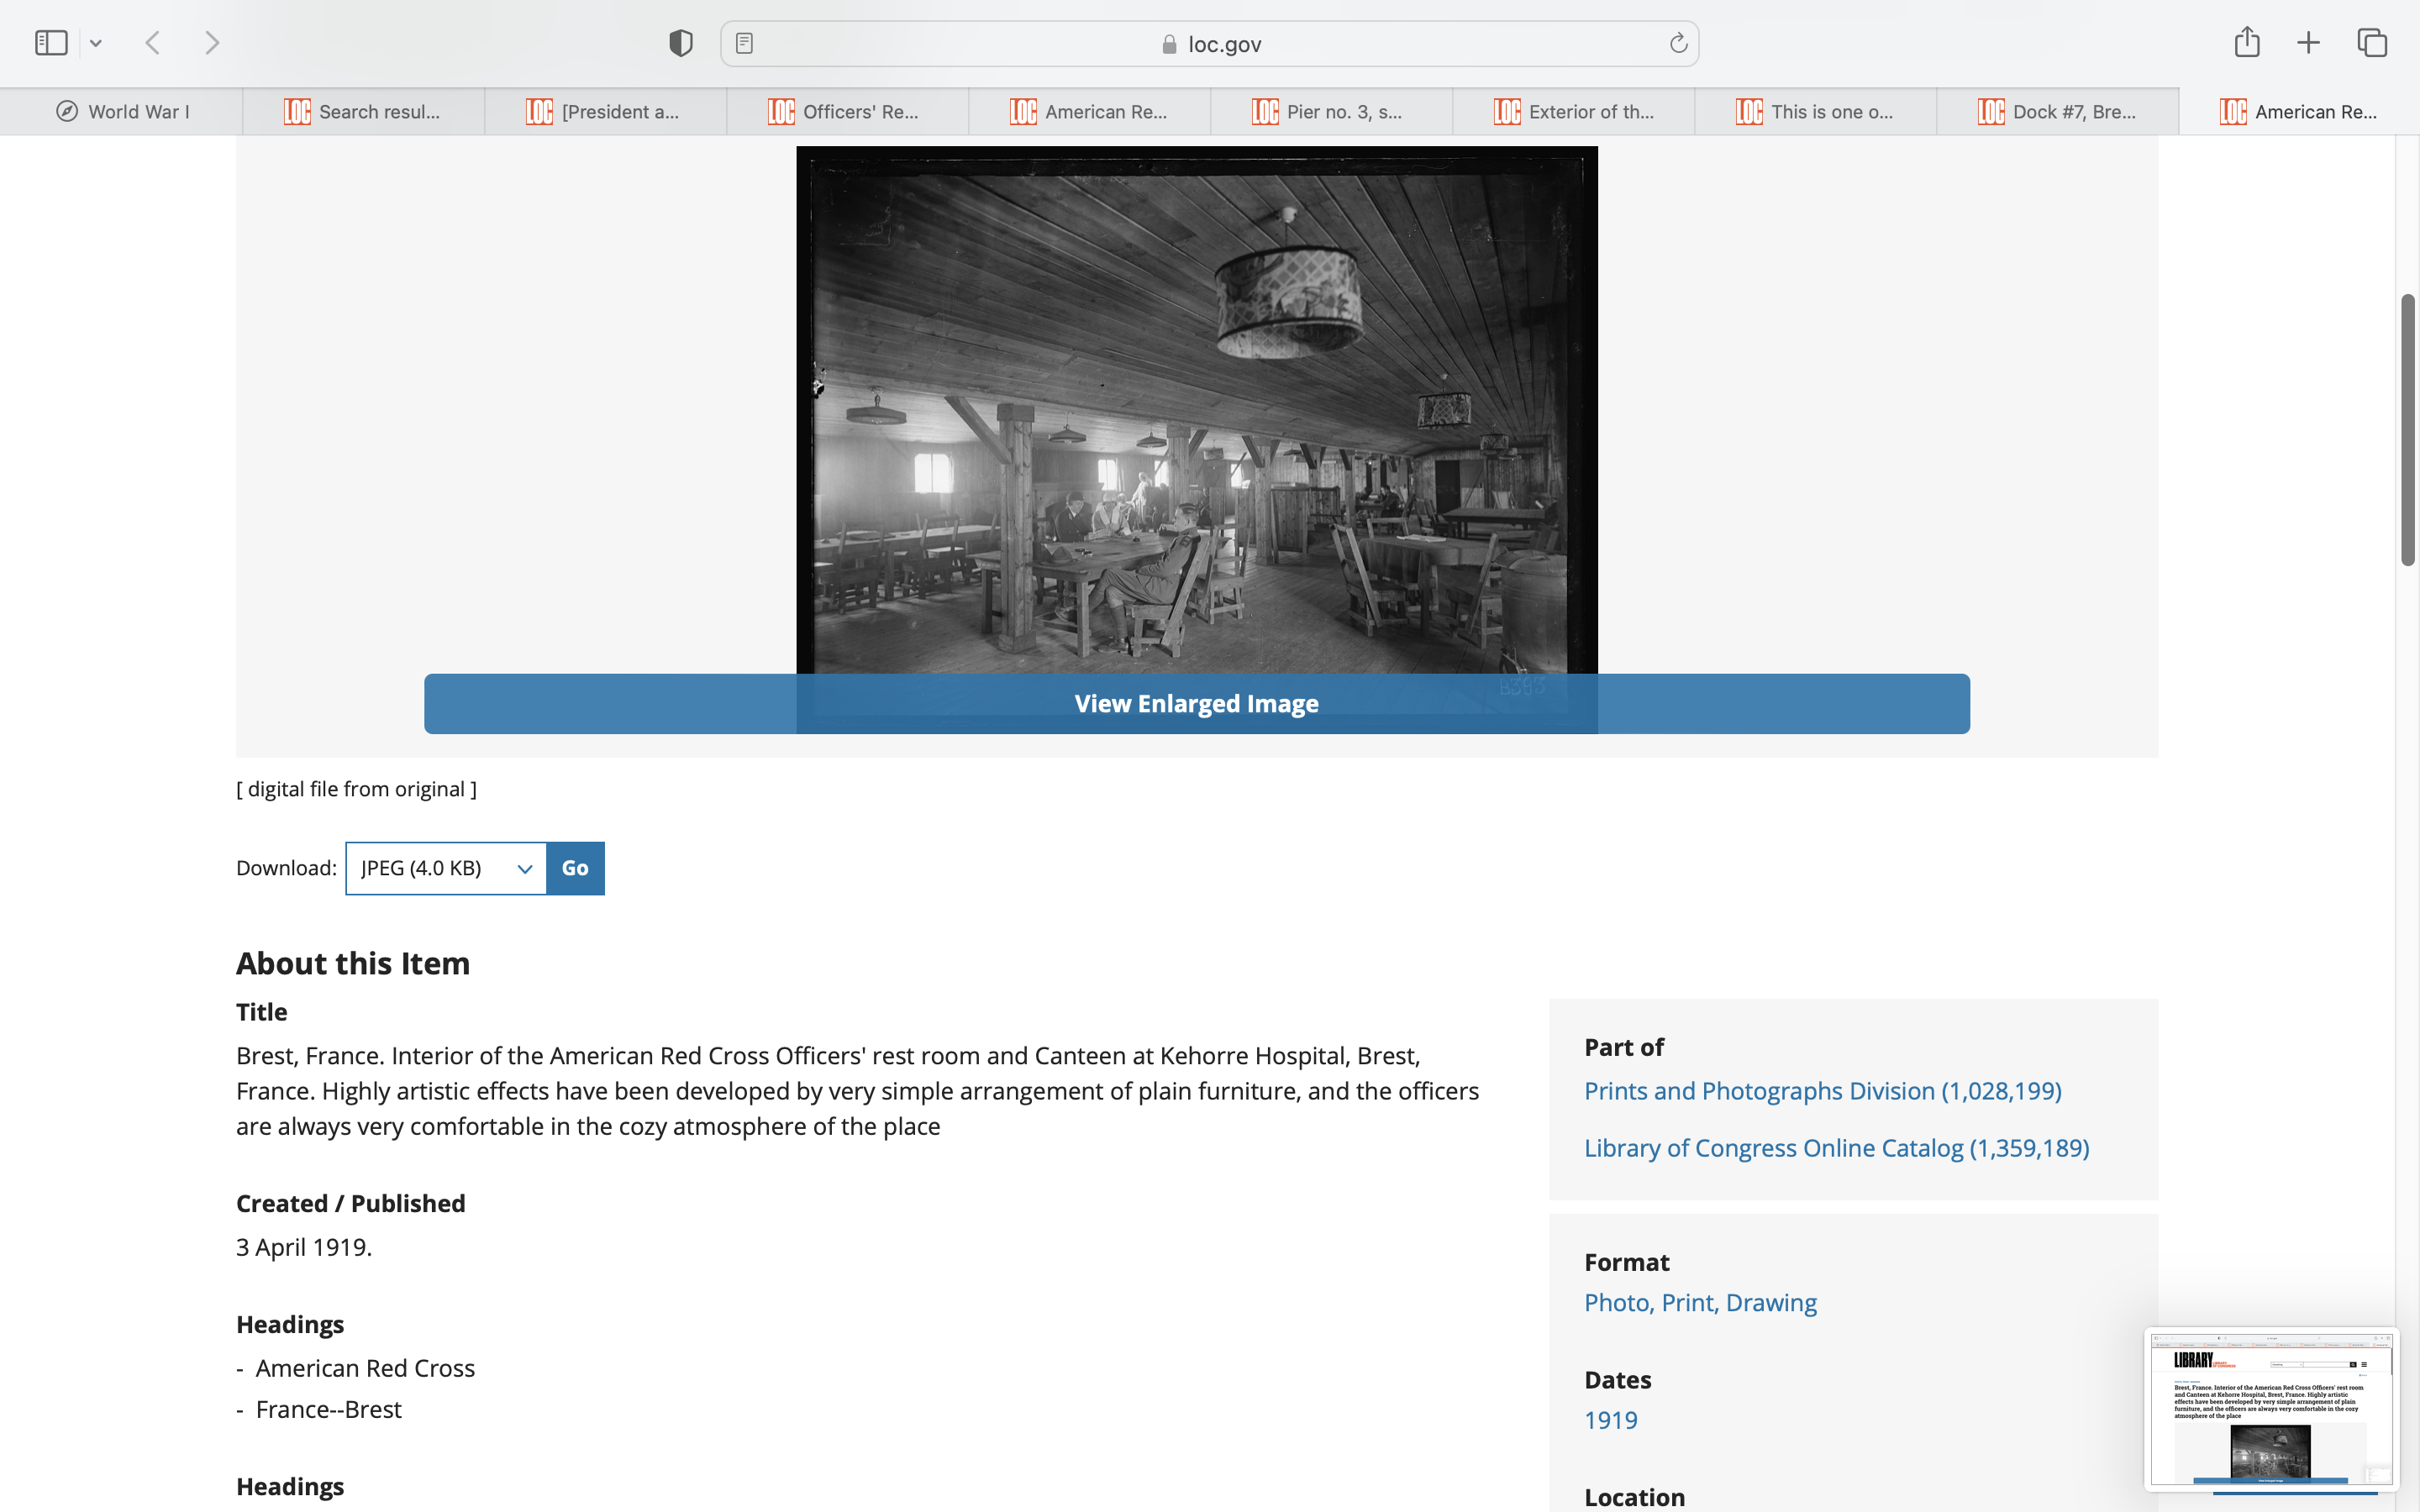Open the sidebar options chevron
The height and width of the screenshot is (1512, 2420).
tap(96, 43)
